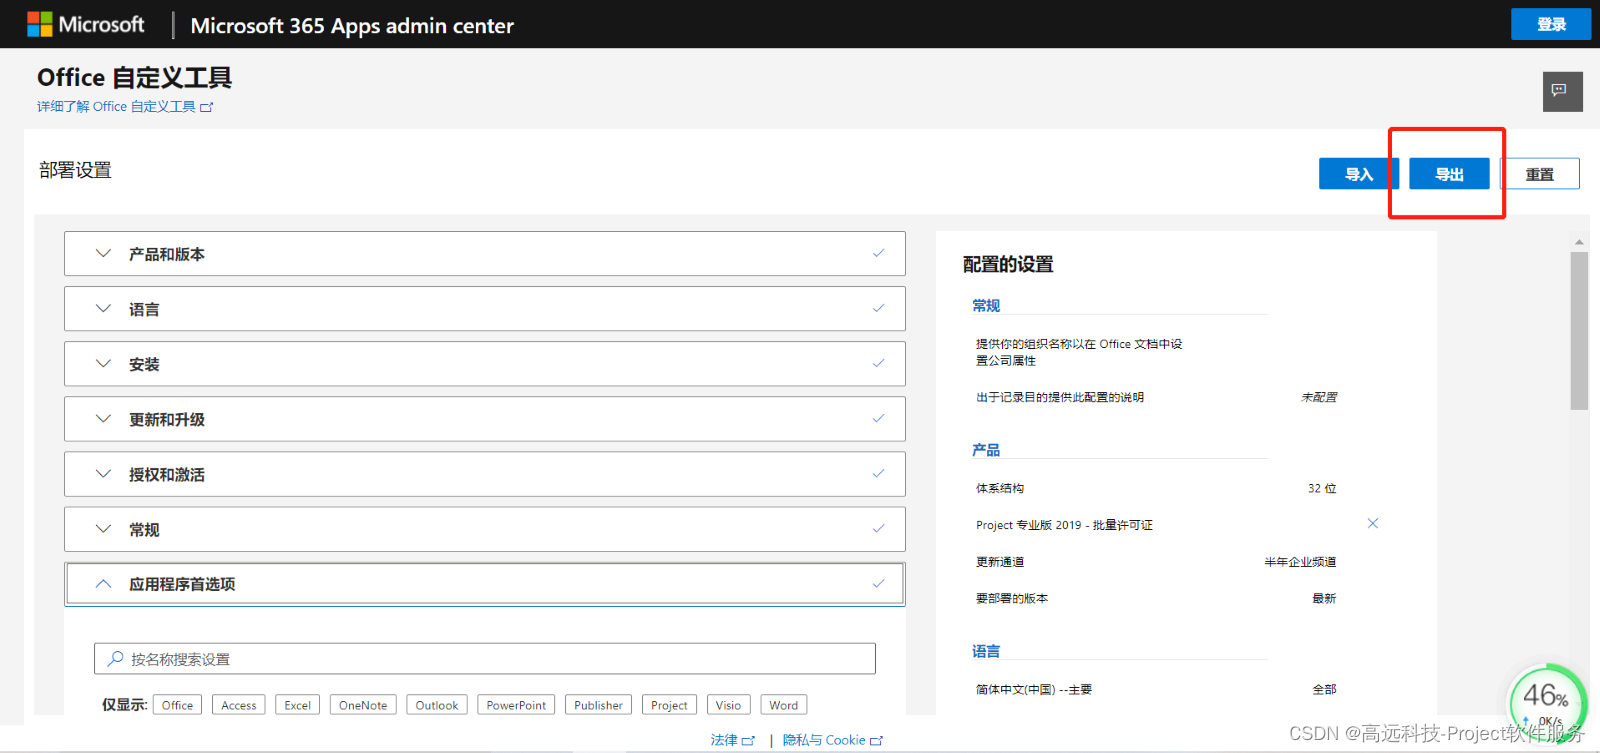Filter settings by Publisher
Screen dimensions: 1600x753
point(598,705)
